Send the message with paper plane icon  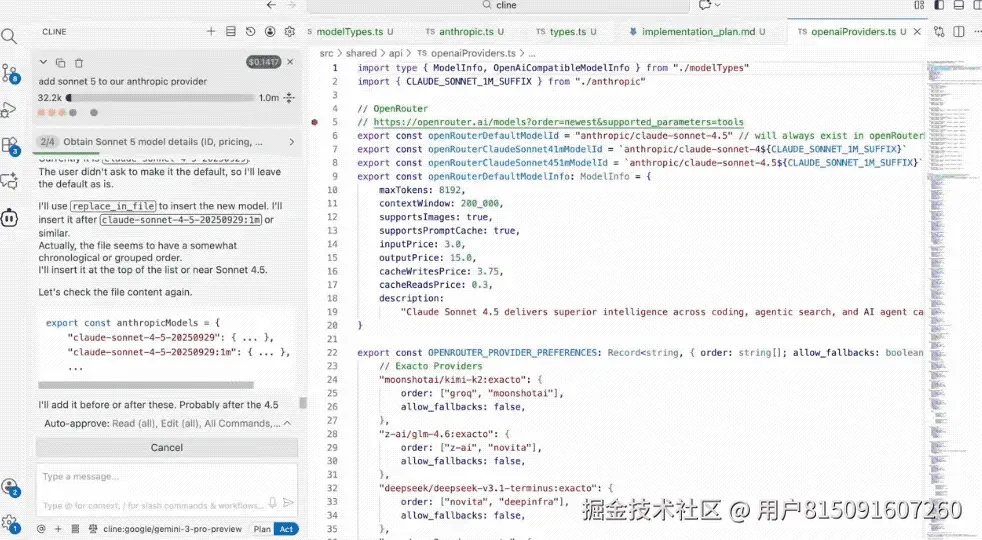pos(288,502)
